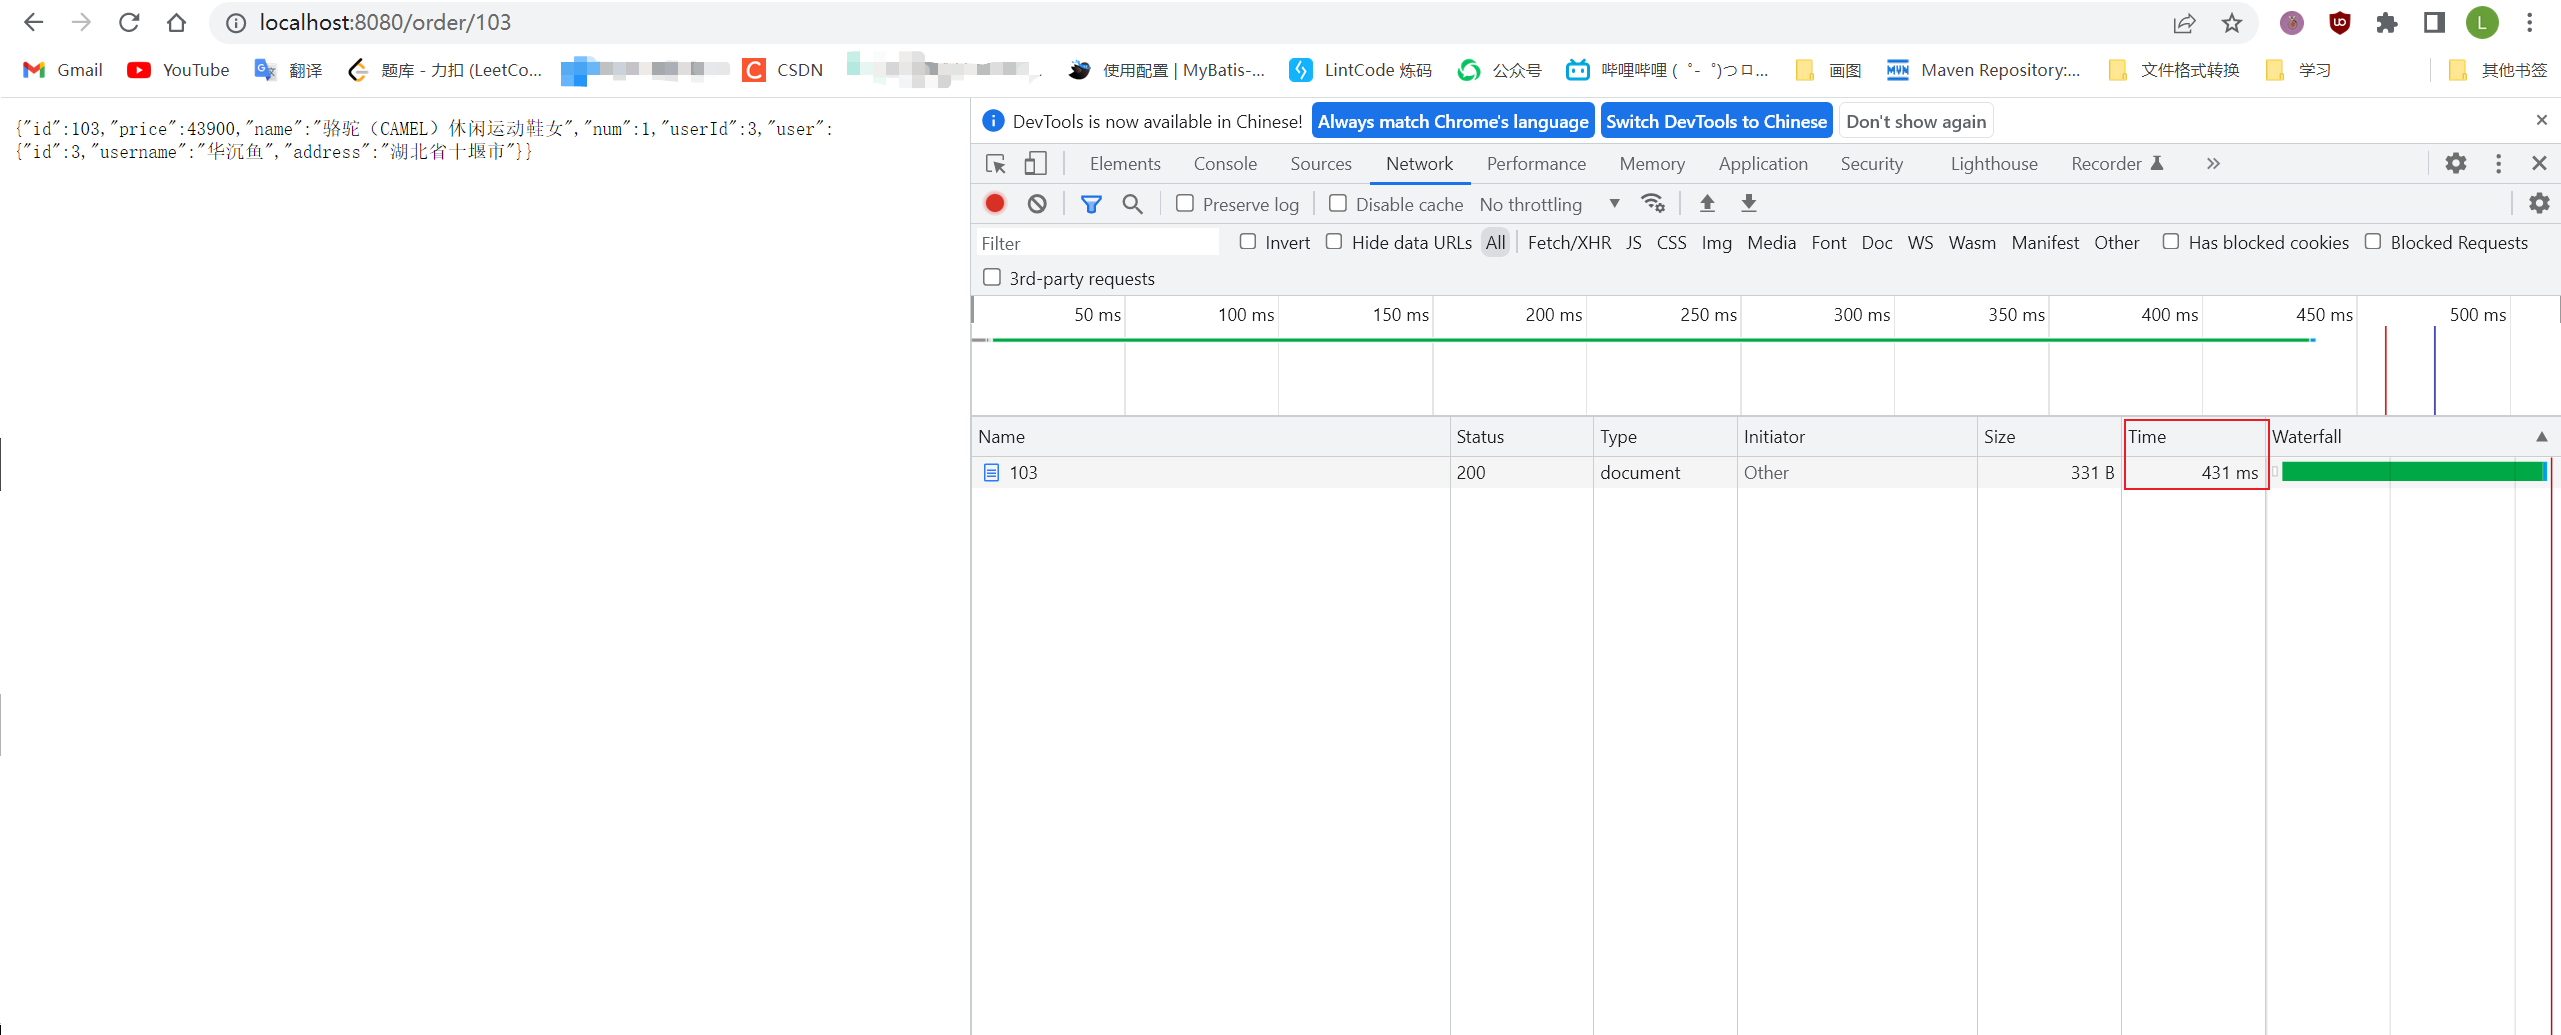
Task: Toggle the device toolbar icon
Action: pyautogui.click(x=1035, y=163)
